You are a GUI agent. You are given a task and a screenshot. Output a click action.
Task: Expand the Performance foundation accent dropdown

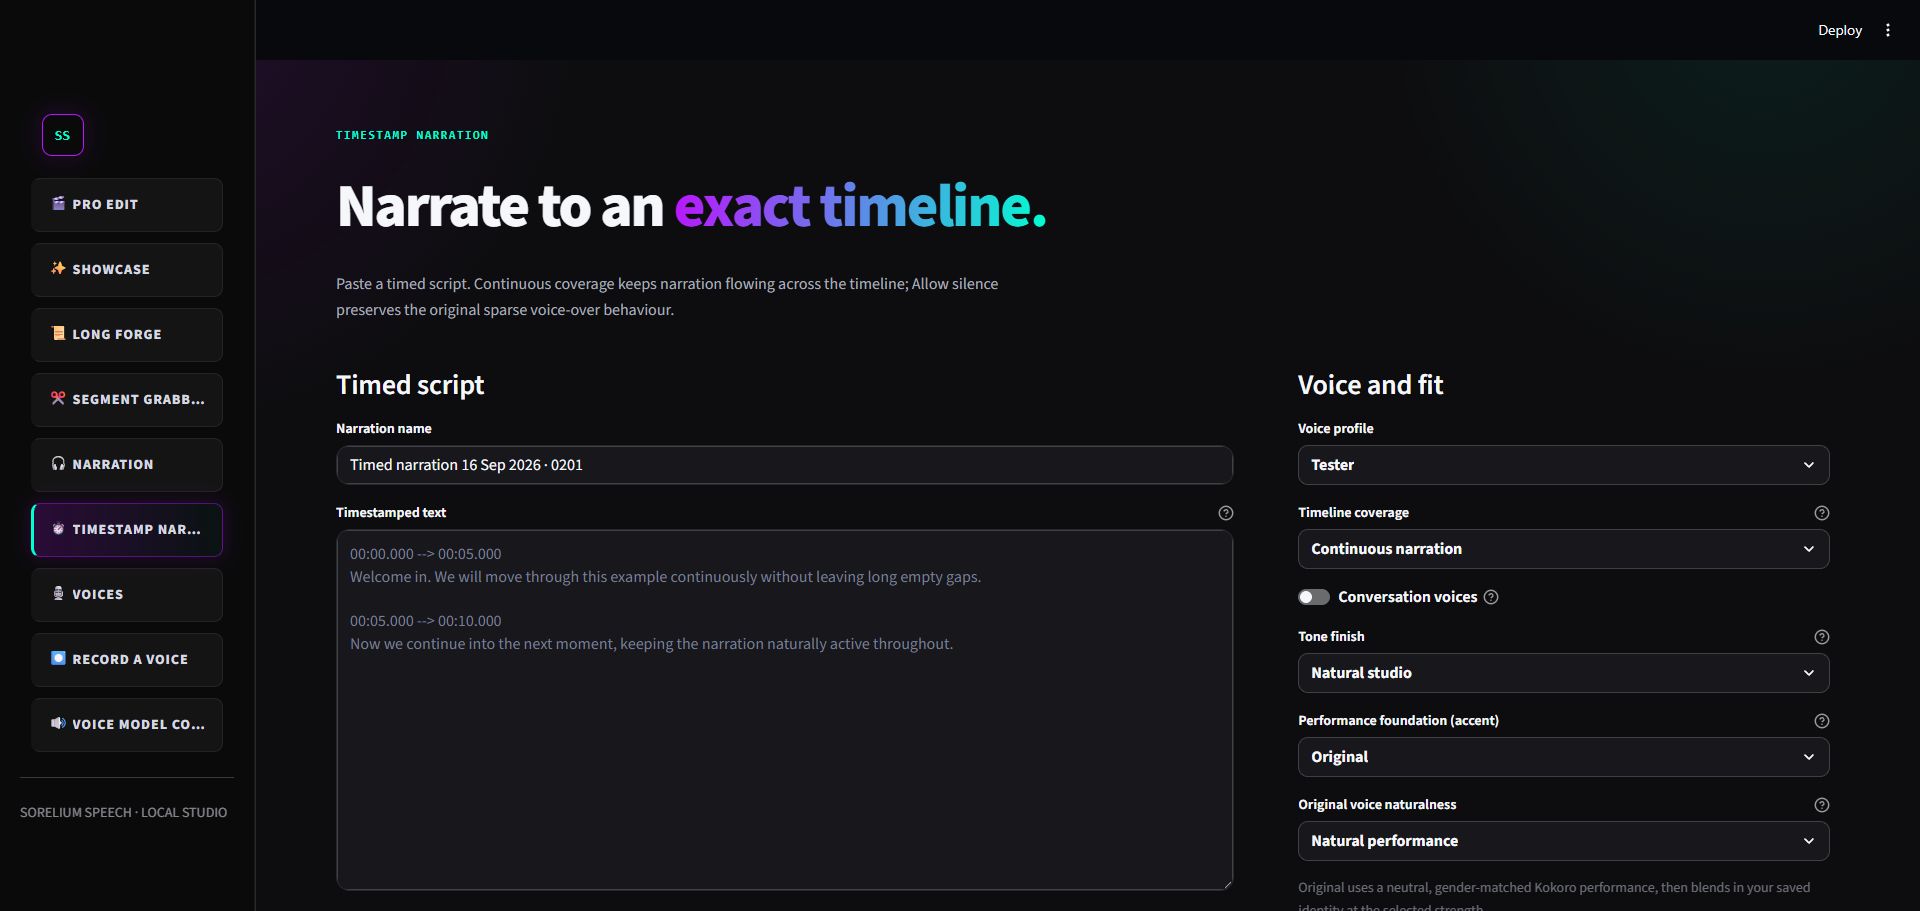point(1563,757)
